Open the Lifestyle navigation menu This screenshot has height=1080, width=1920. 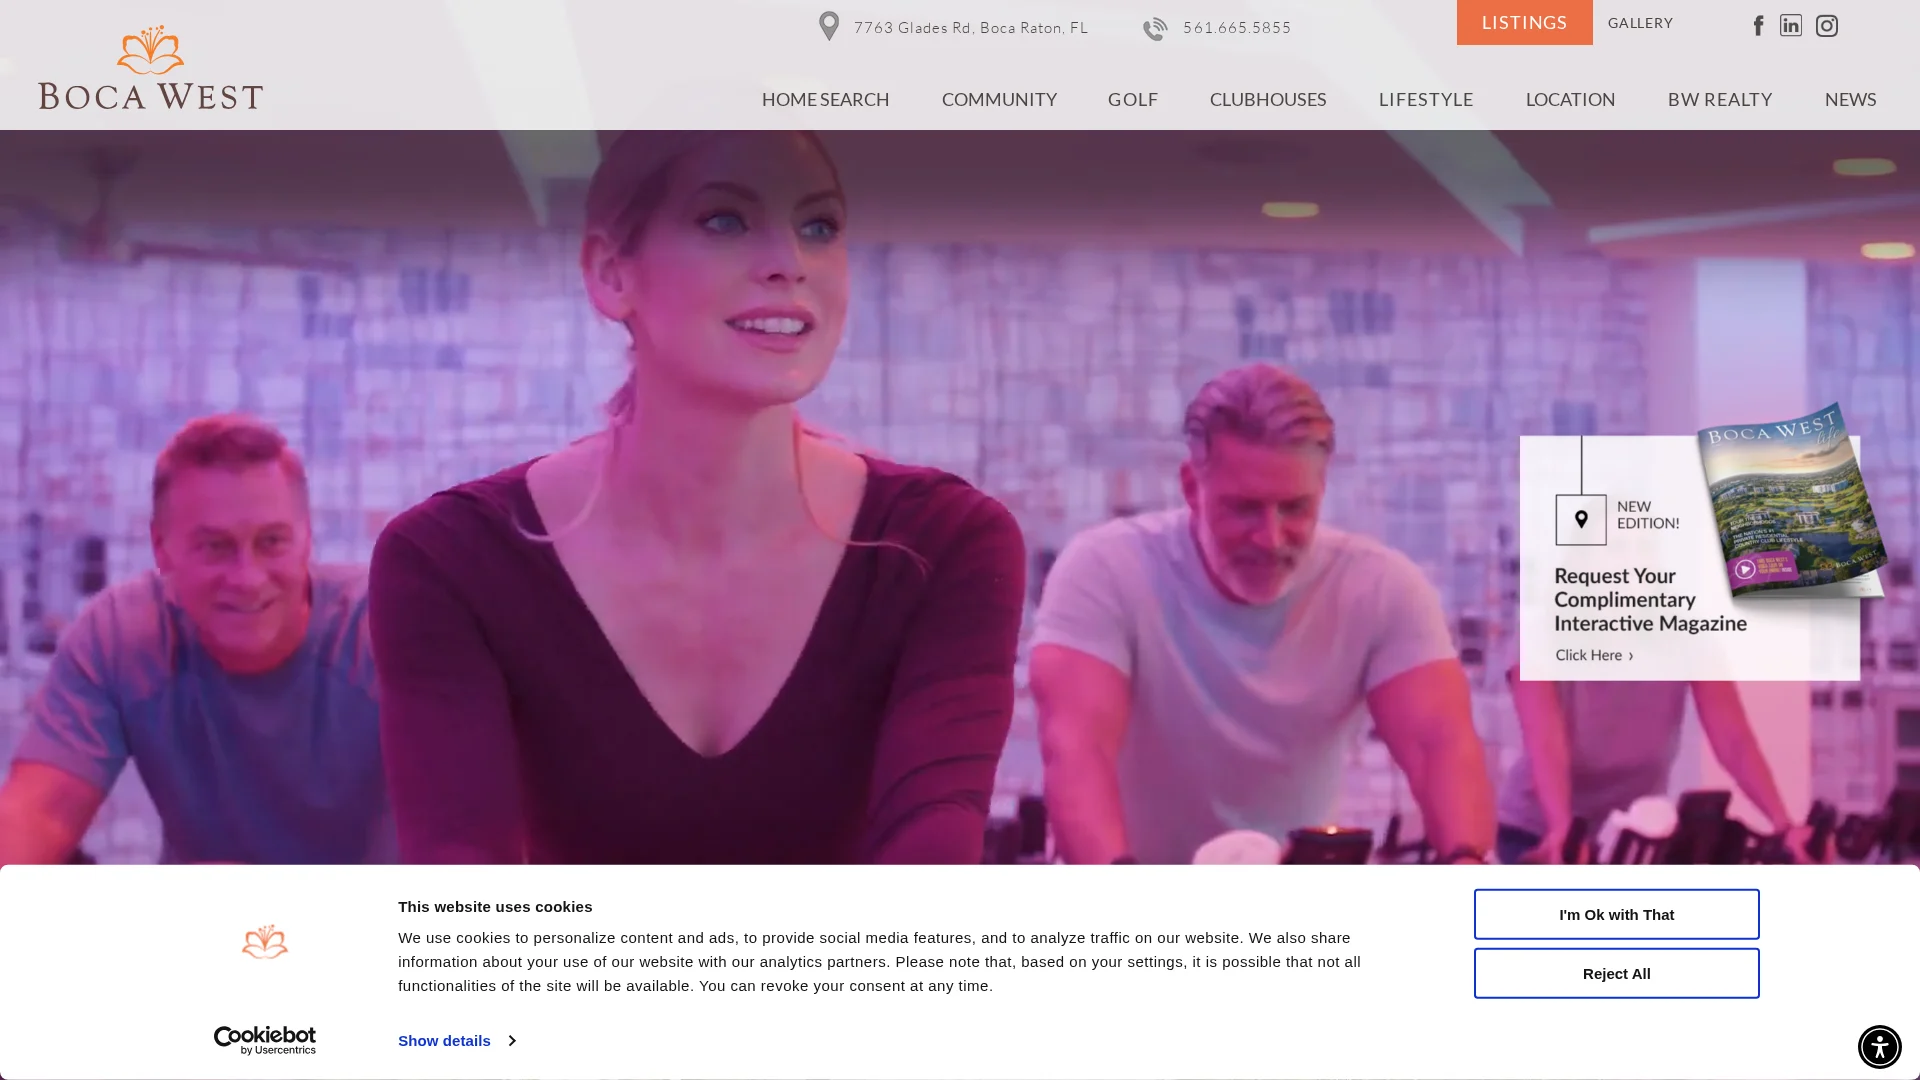pos(1426,100)
